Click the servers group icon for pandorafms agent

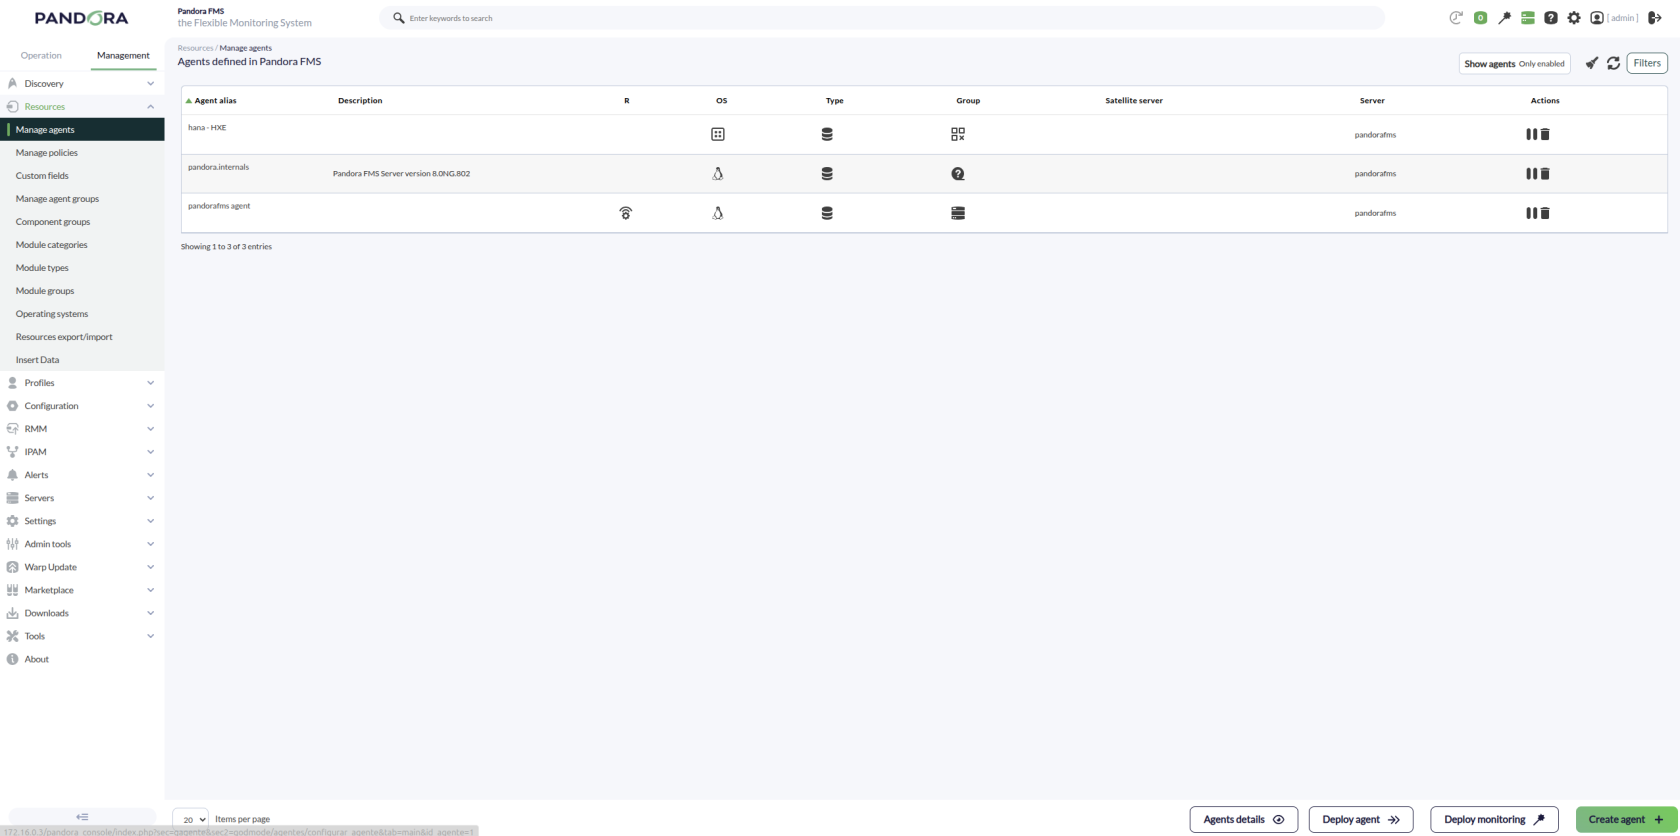pos(958,213)
